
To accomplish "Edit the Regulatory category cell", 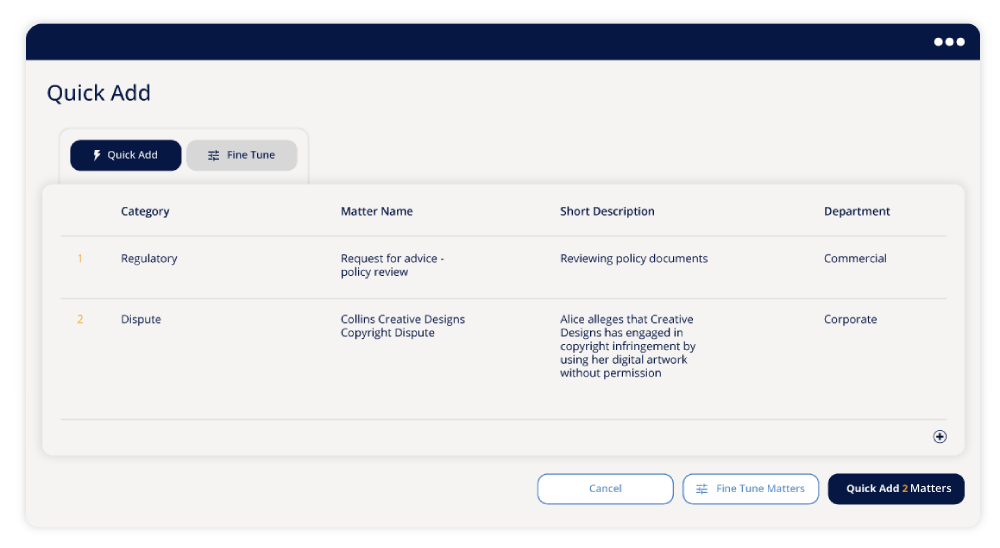I will (149, 259).
